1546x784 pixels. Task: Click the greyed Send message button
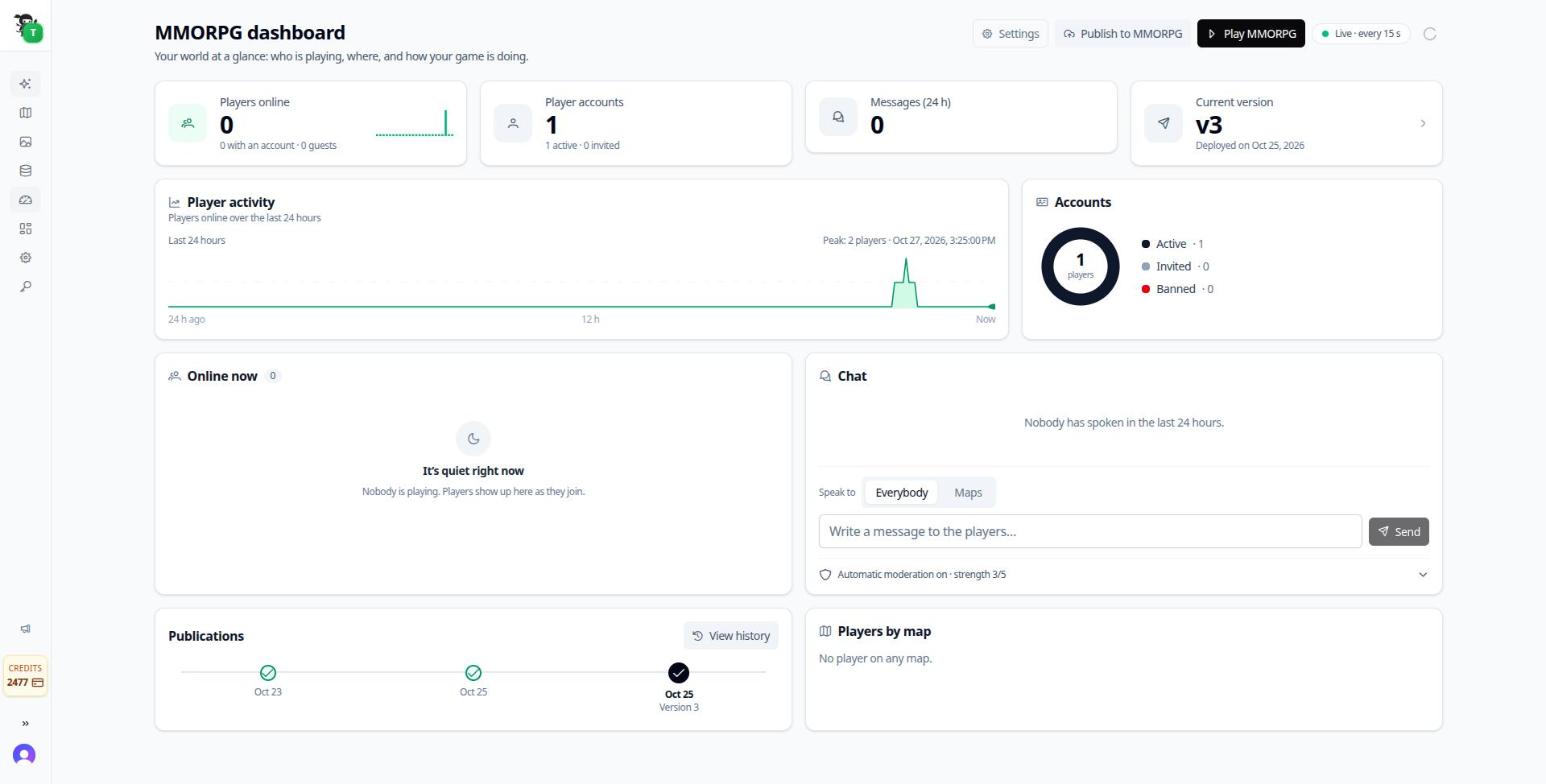(1399, 532)
